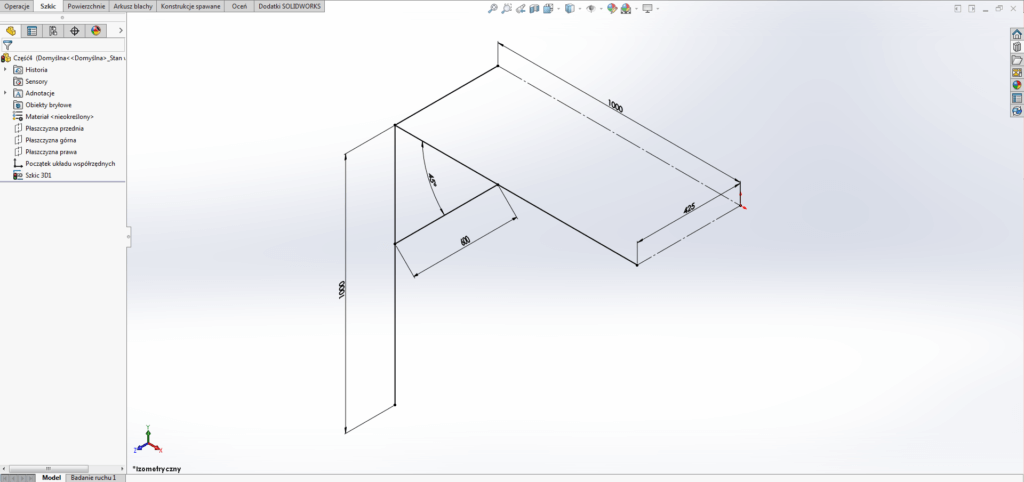This screenshot has width=1024, height=482.
Task: Open View Orientation dropdown arrow
Action: [x=556, y=9]
